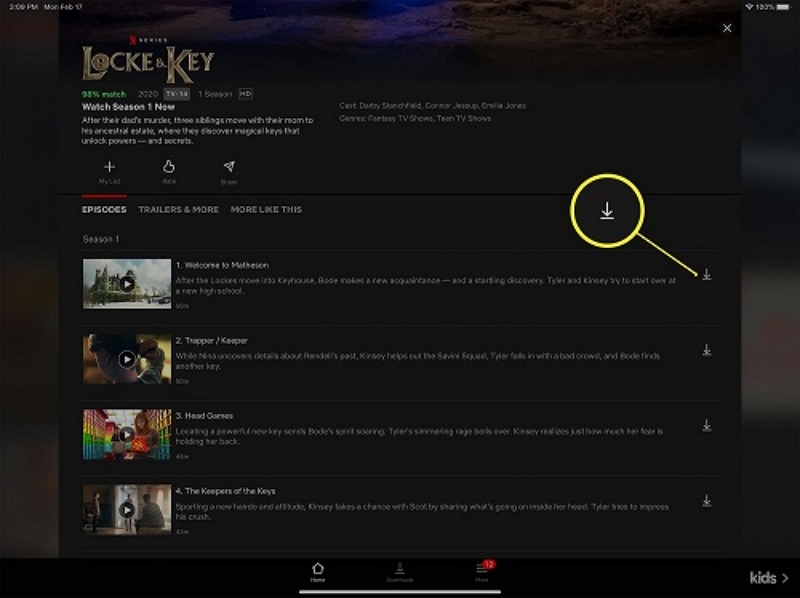
Task: Add Locke & Key to My List
Action: tap(109, 171)
